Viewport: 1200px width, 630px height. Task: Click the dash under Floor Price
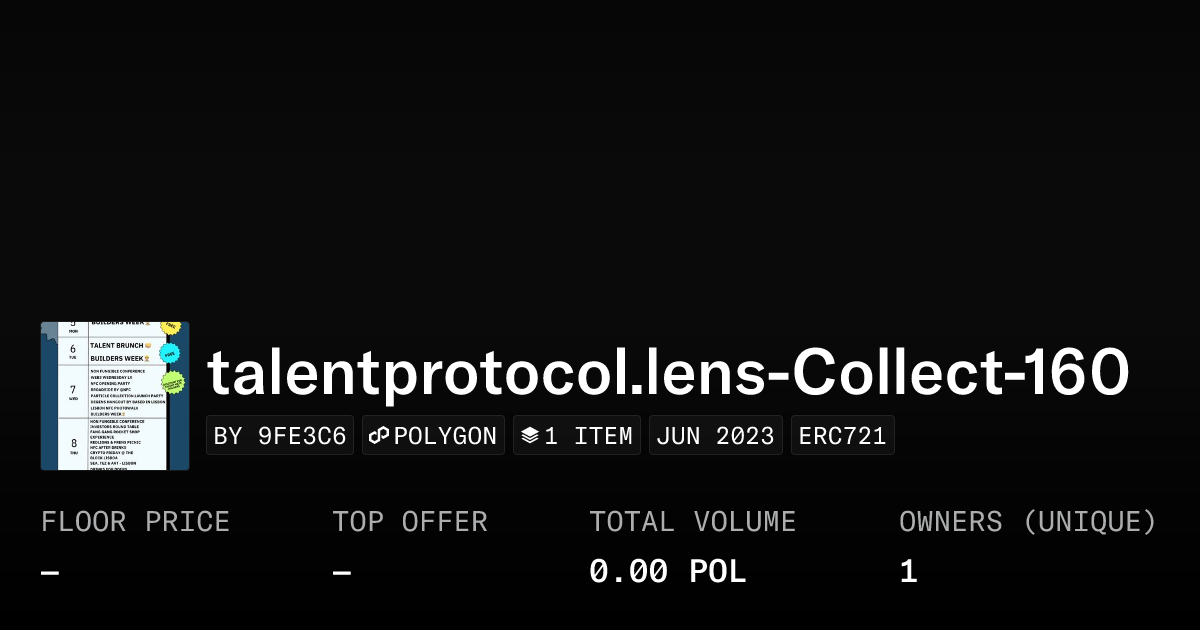coord(50,573)
